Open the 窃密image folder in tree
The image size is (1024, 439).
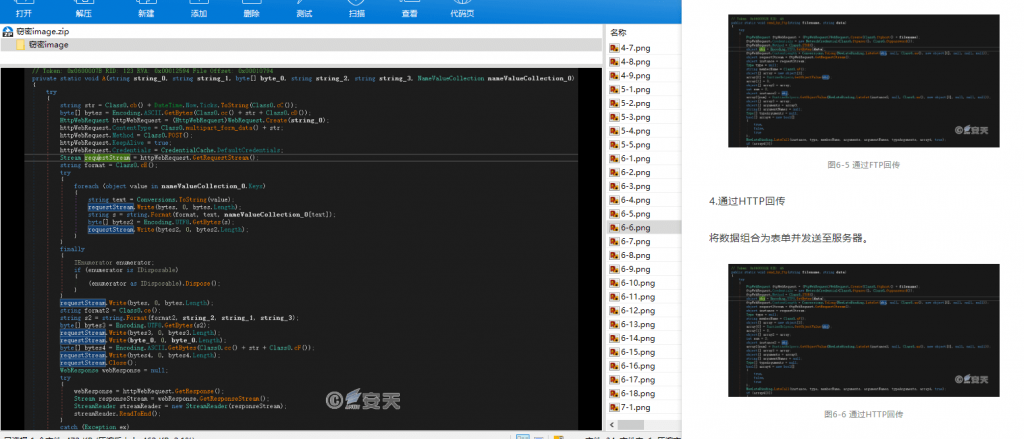point(44,45)
